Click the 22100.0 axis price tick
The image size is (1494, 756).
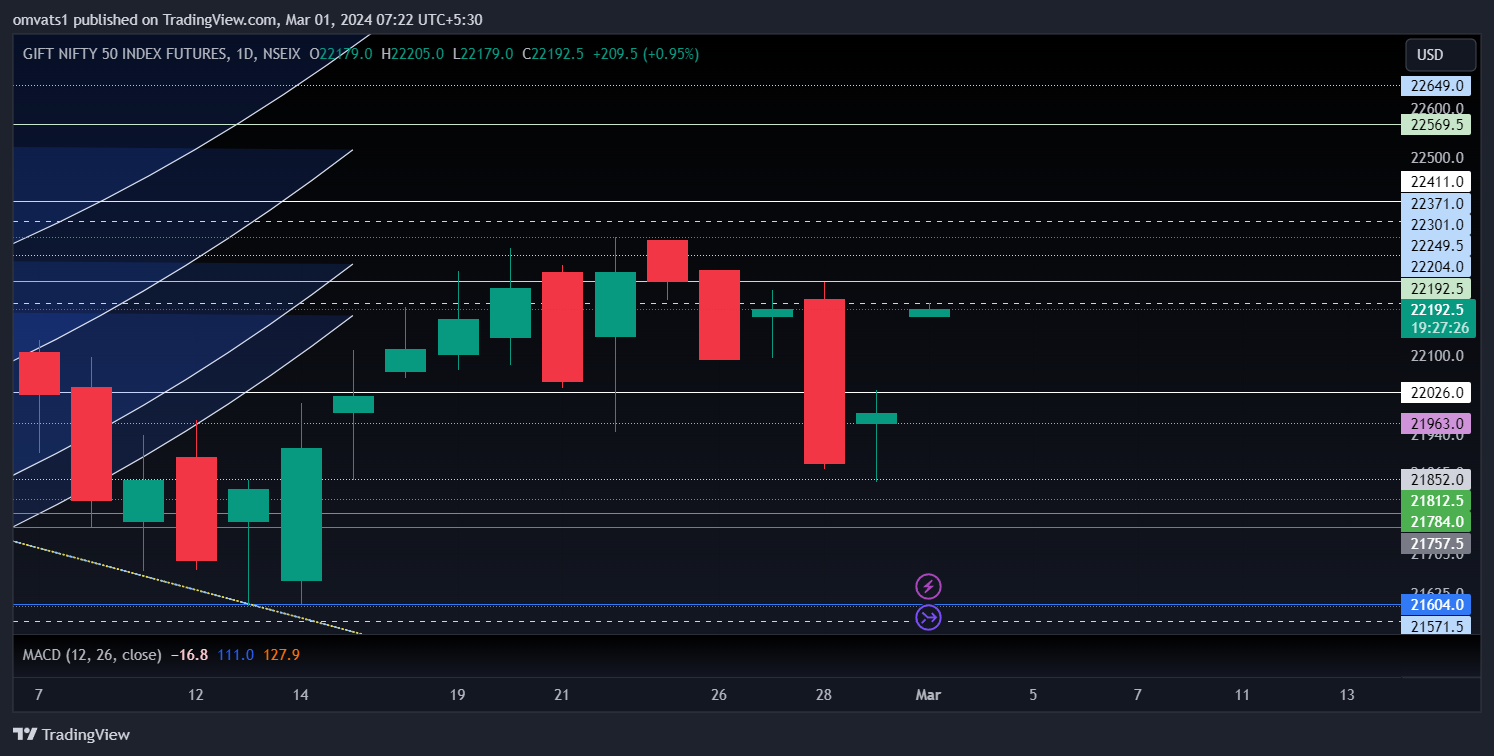click(x=1436, y=356)
